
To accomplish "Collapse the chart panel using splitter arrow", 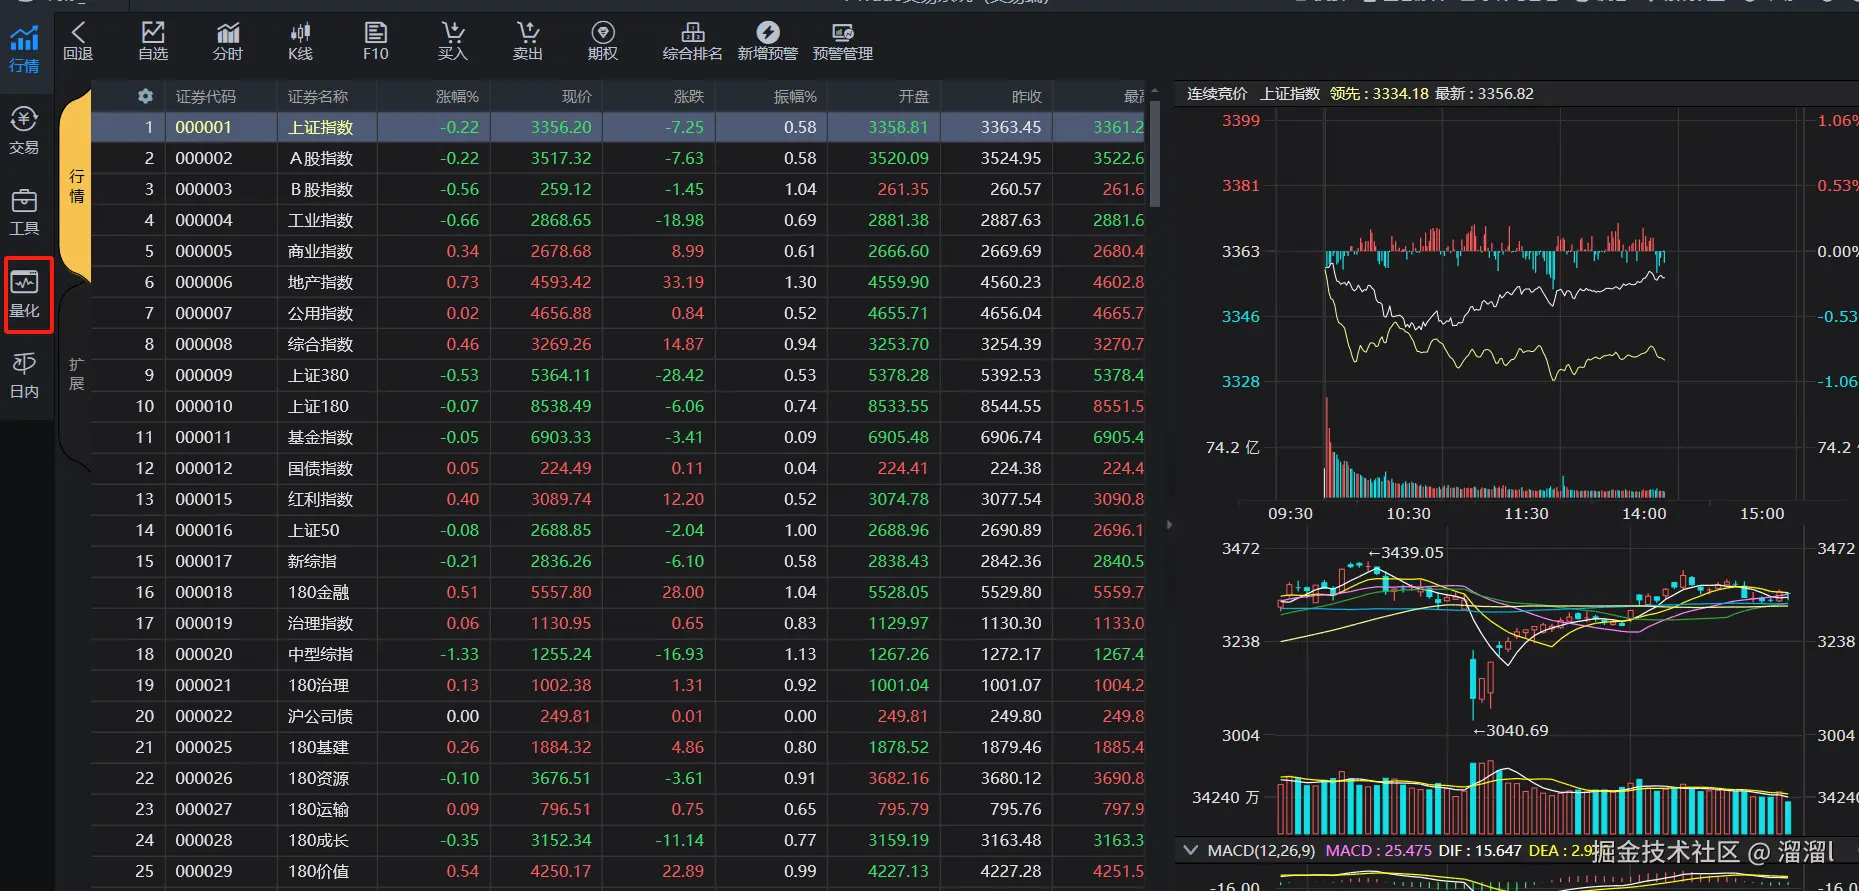I will [x=1169, y=524].
